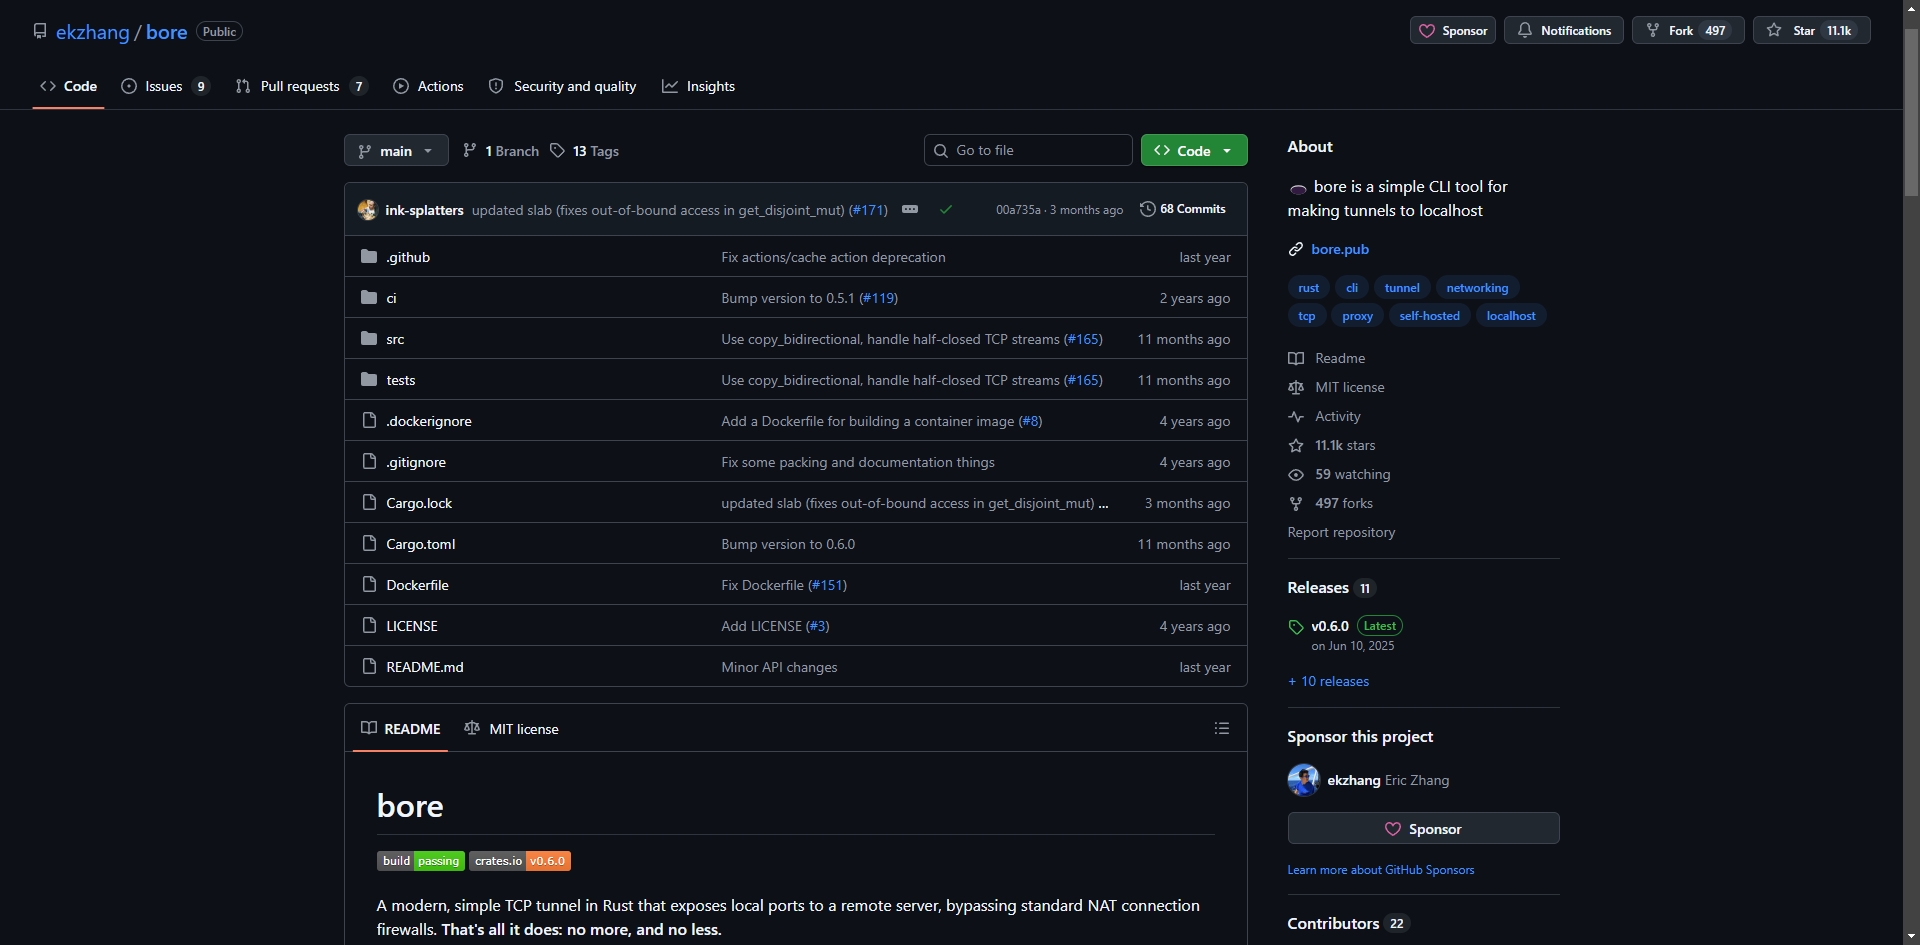Click the top Sponsor button
The height and width of the screenshot is (945, 1920).
(x=1452, y=30)
